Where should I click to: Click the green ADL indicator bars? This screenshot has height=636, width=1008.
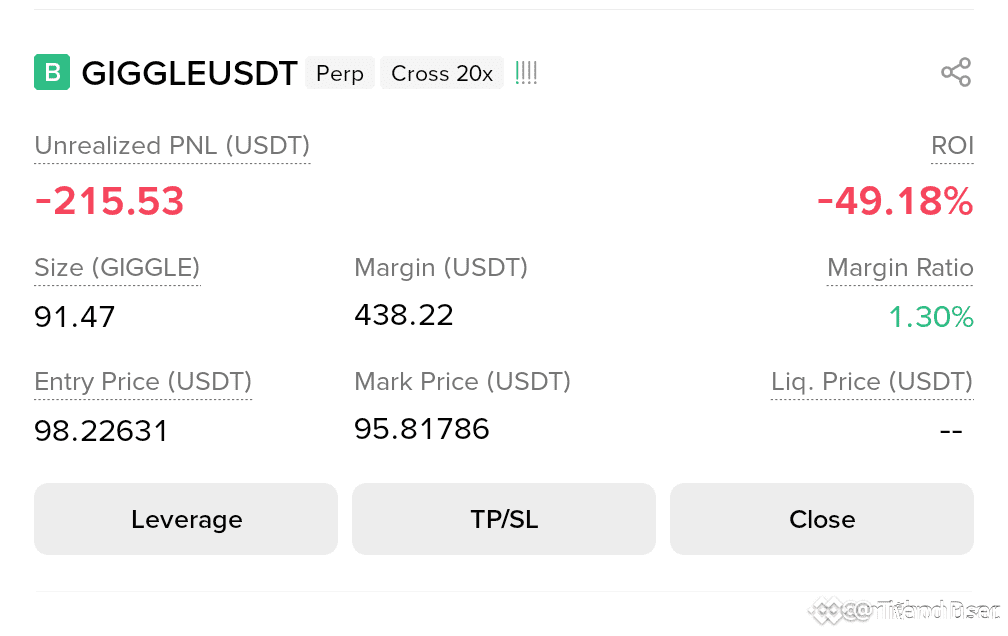pos(526,73)
